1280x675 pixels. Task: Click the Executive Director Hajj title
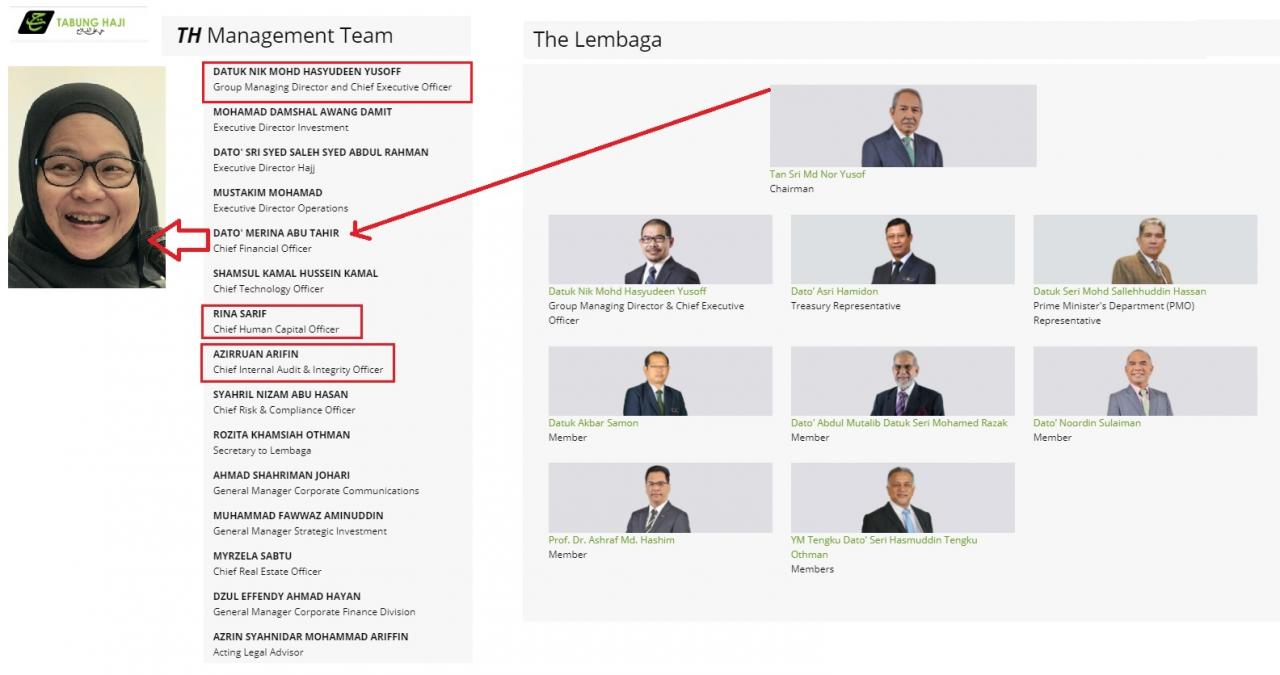(x=263, y=168)
